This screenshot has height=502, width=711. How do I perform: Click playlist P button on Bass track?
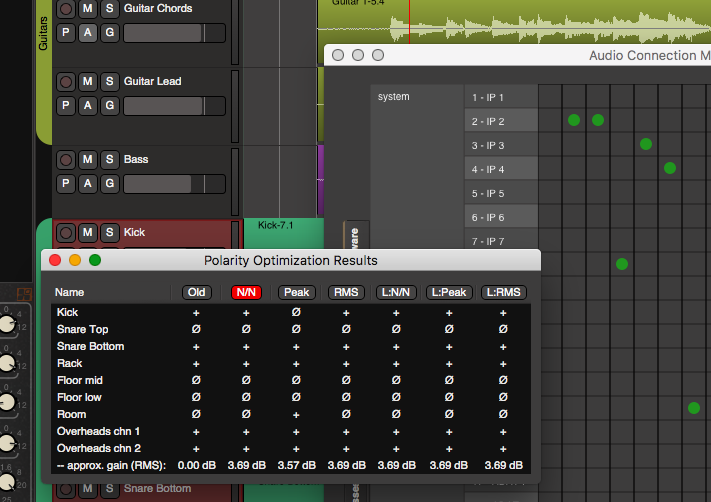coord(66,183)
